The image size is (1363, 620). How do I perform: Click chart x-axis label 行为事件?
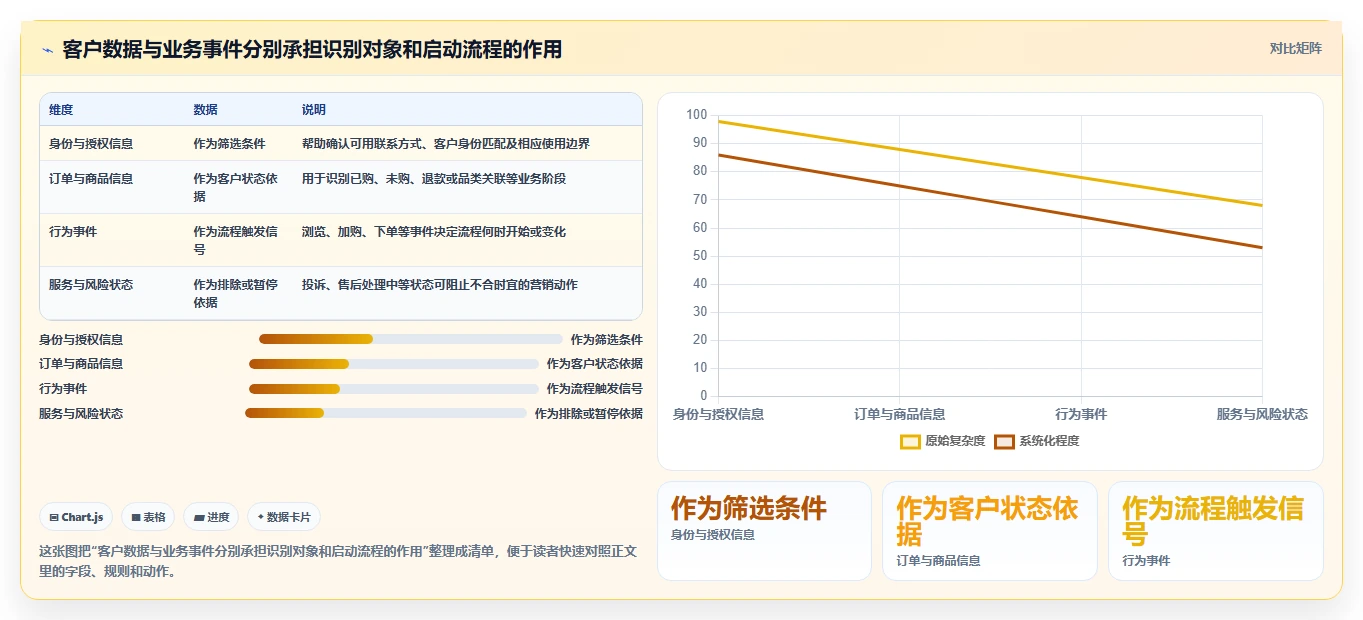coord(1081,414)
